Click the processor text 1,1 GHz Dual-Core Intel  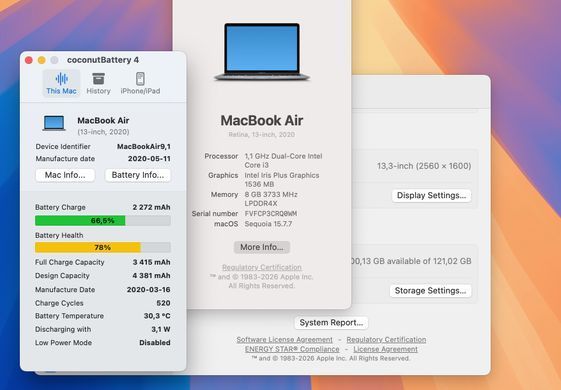point(283,156)
